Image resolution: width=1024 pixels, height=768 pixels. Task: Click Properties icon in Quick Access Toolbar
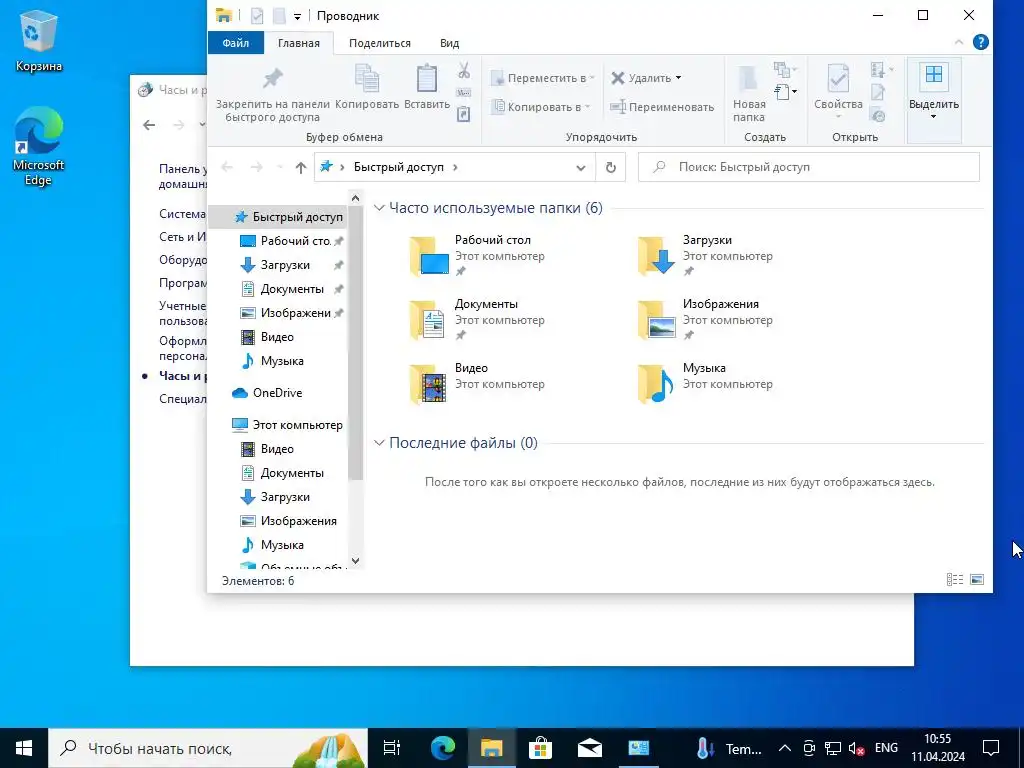coord(257,16)
